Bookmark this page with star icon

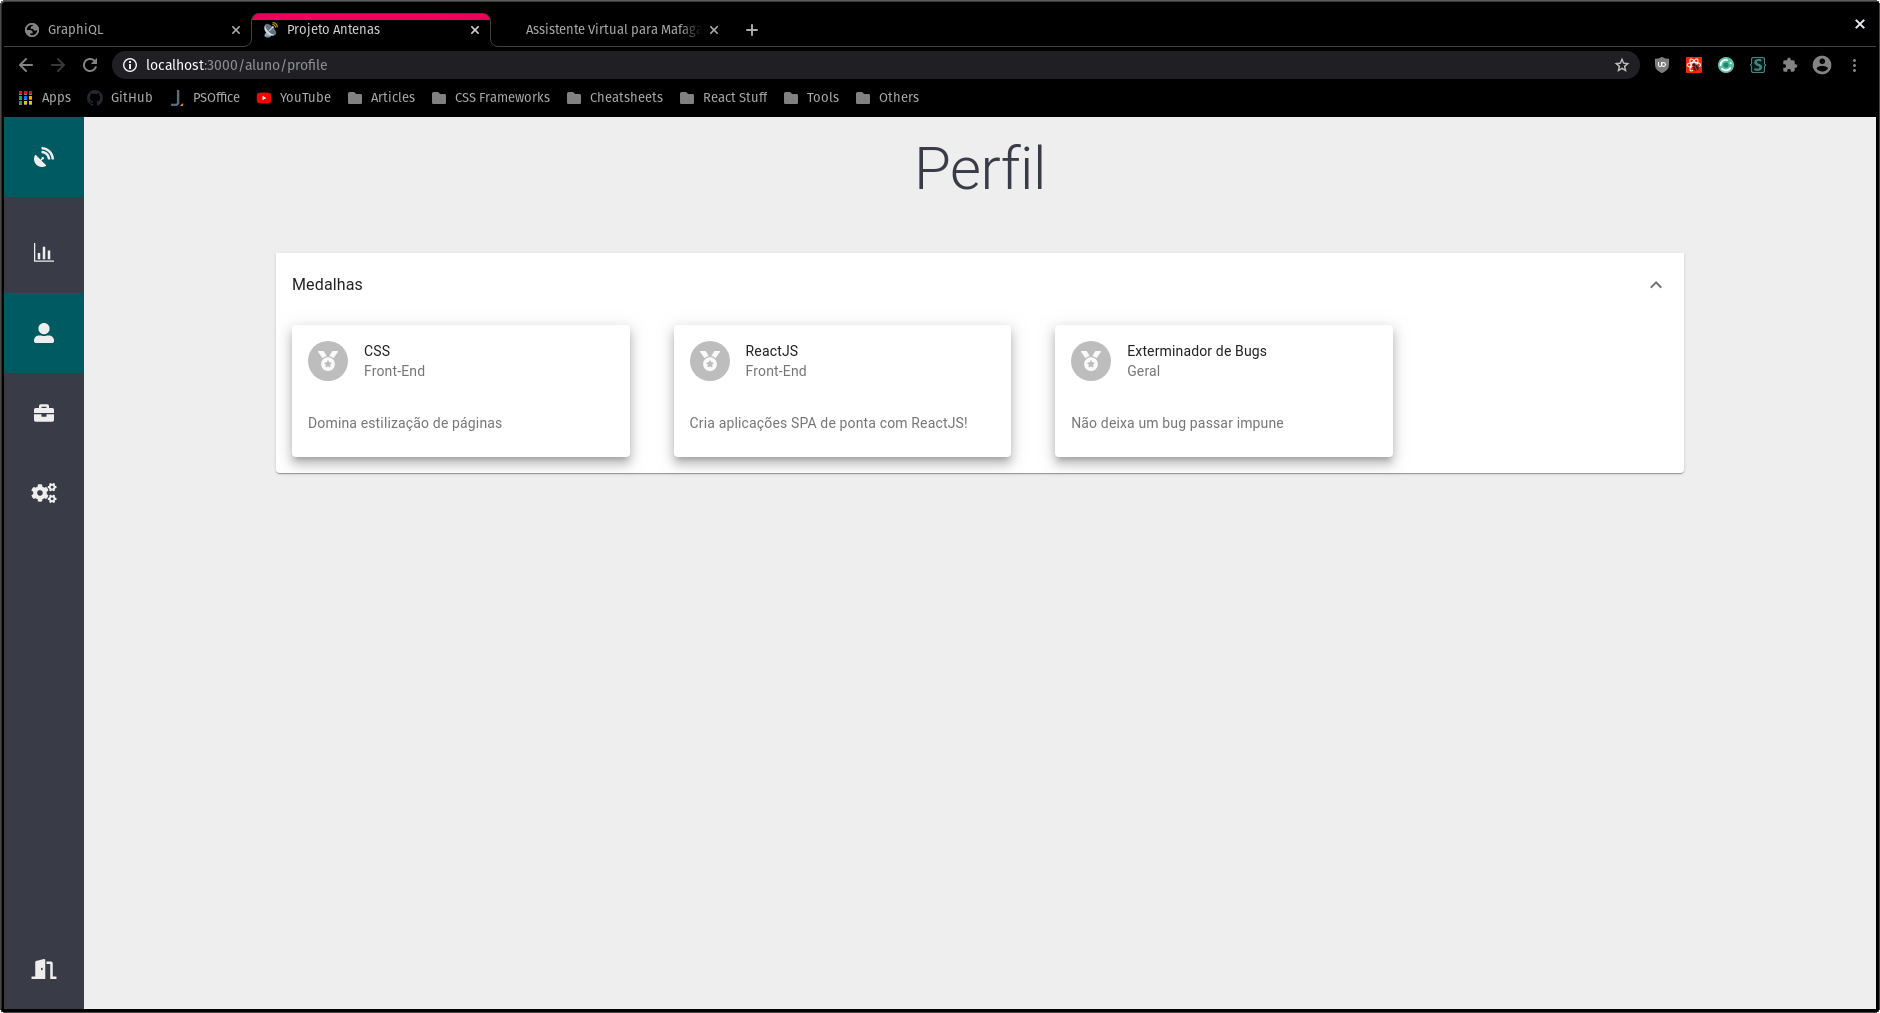[1622, 65]
